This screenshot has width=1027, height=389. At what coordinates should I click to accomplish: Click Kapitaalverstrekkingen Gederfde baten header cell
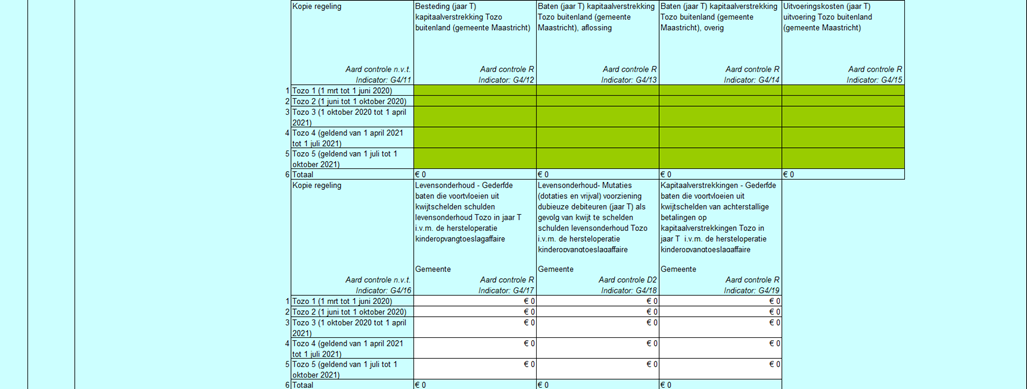(720, 238)
